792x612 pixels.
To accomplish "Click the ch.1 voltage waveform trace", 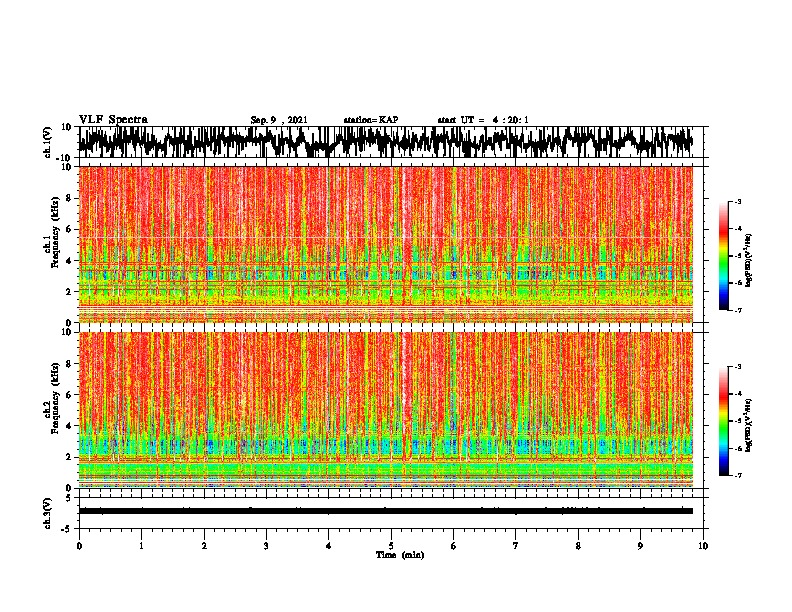I will pos(386,142).
